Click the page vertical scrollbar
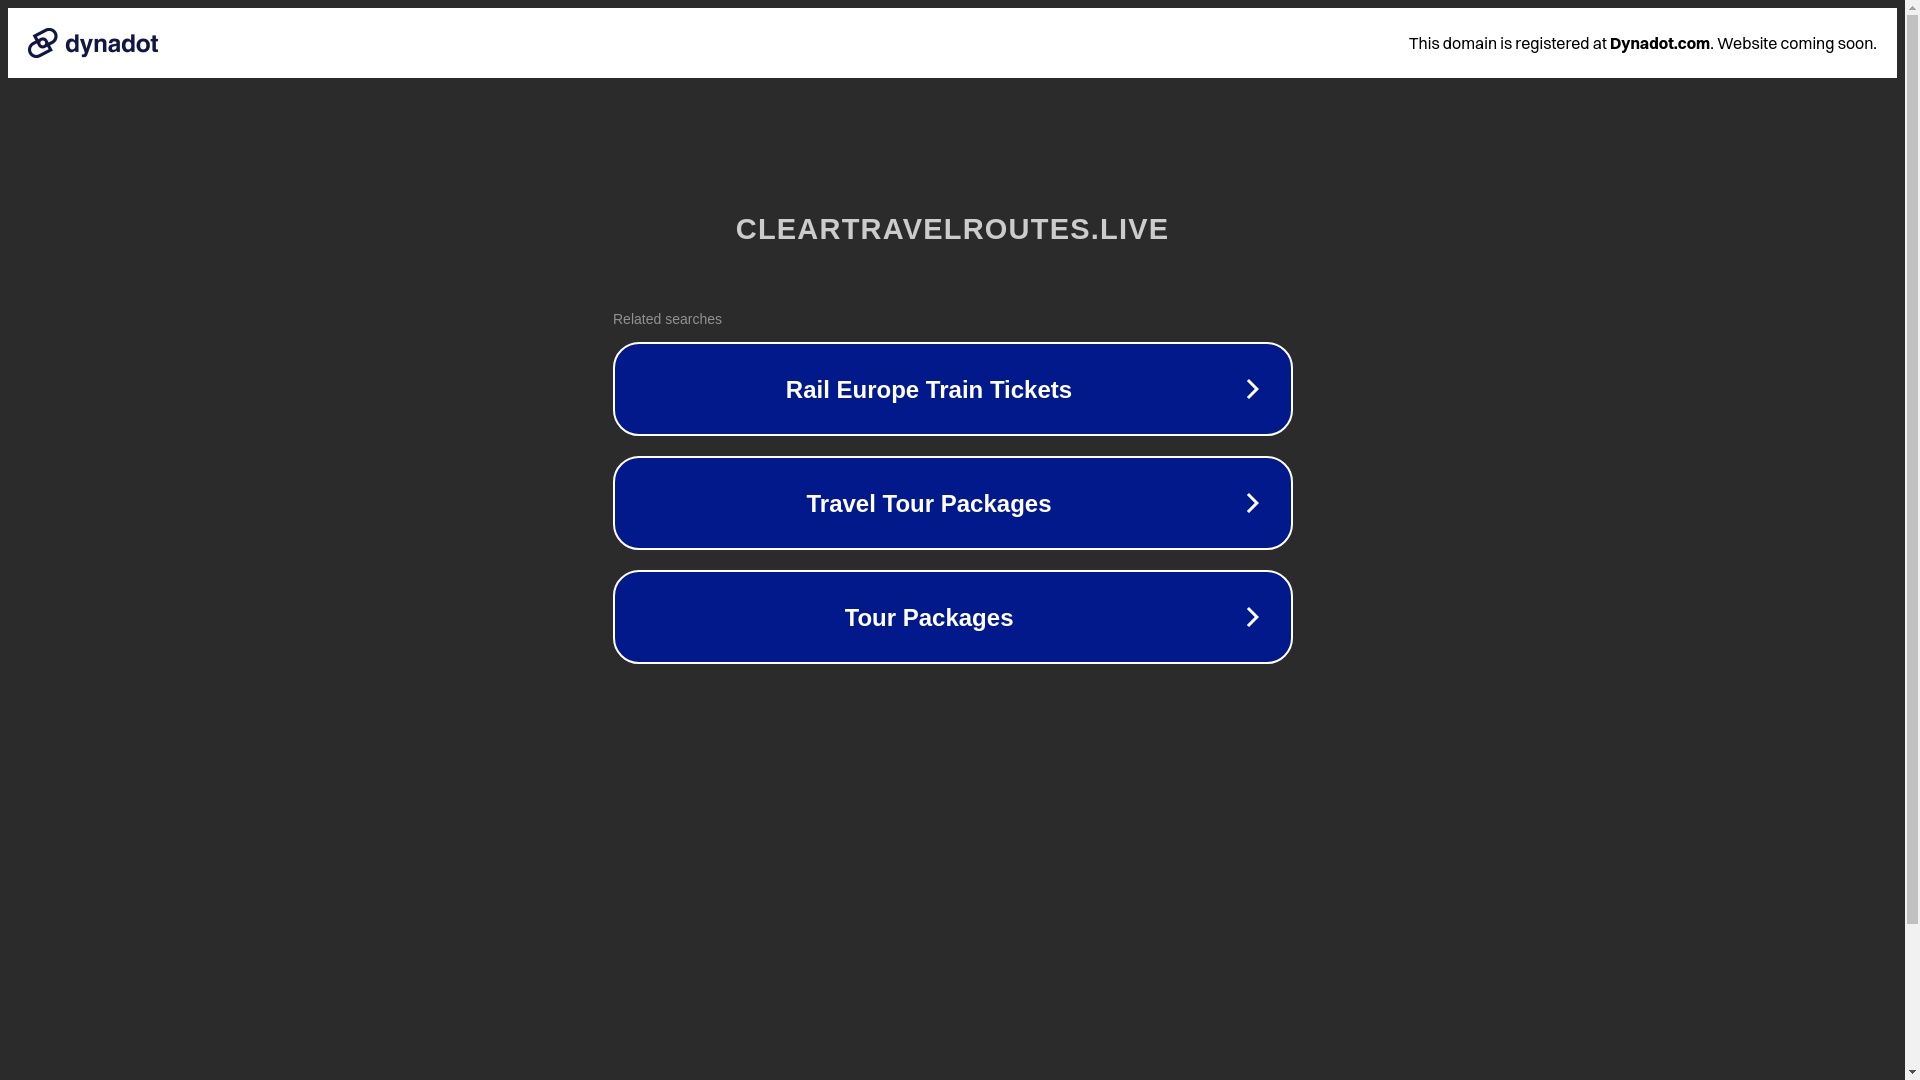The height and width of the screenshot is (1080, 1920). tap(1912, 540)
